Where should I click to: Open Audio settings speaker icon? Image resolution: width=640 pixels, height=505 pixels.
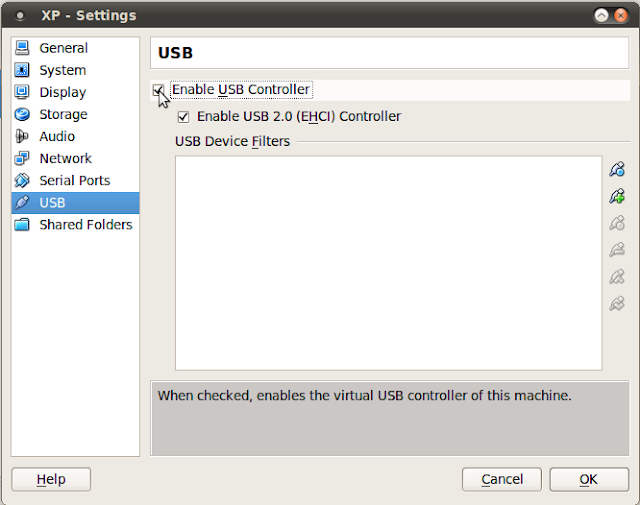click(22, 136)
